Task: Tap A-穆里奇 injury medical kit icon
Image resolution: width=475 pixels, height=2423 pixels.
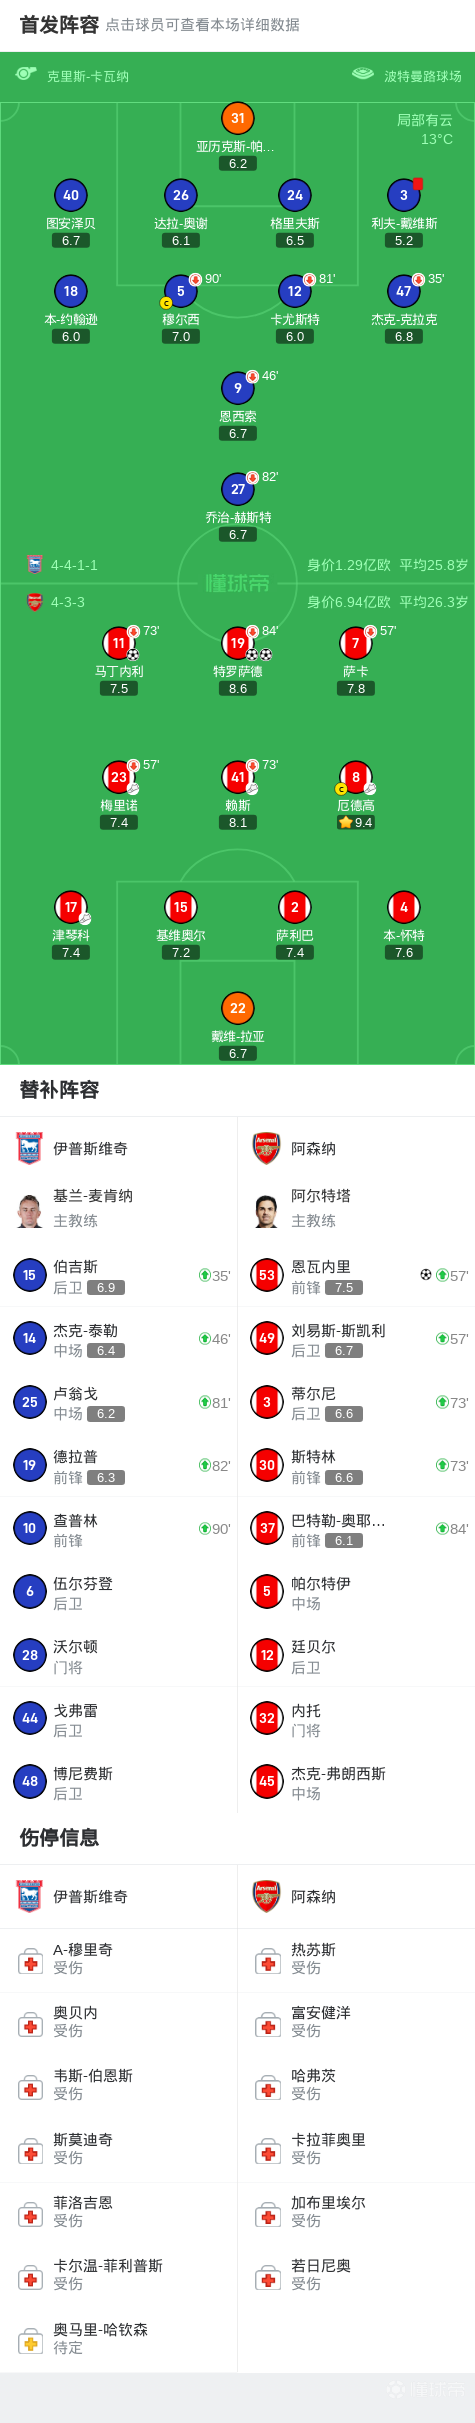Action: click(x=30, y=1962)
